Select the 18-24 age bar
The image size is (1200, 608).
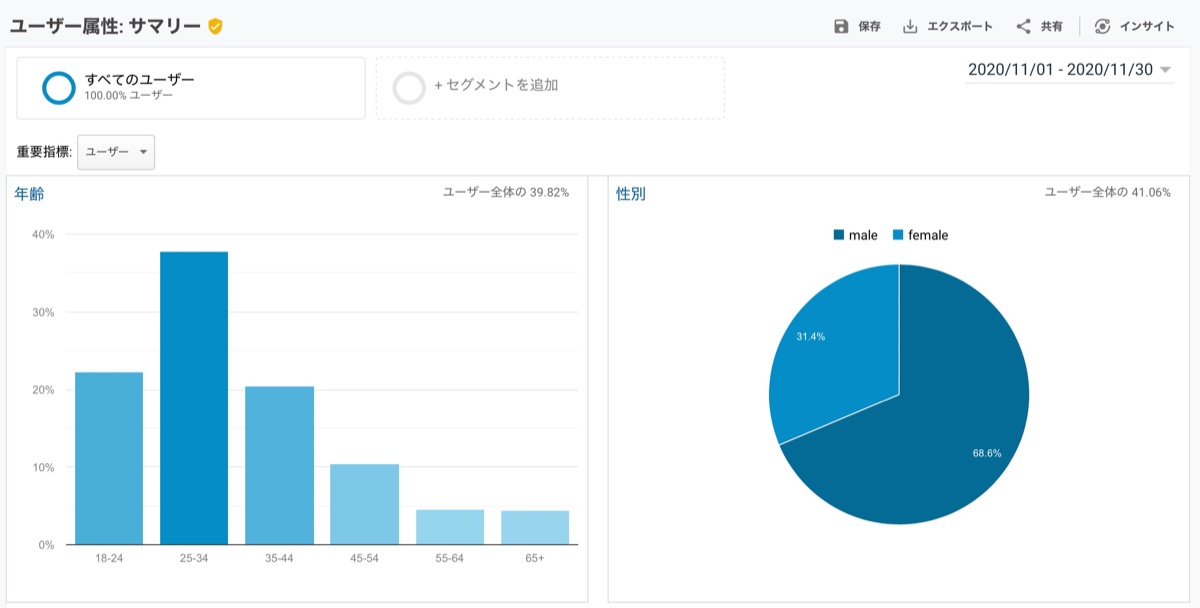[109, 458]
